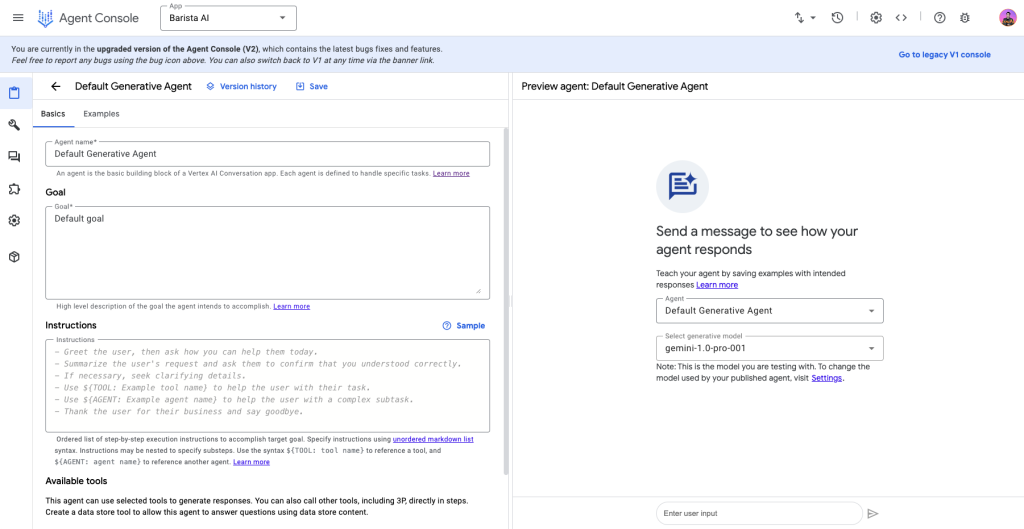Click the Instructions section heading
Image resolution: width=1024 pixels, height=529 pixels.
click(x=71, y=325)
